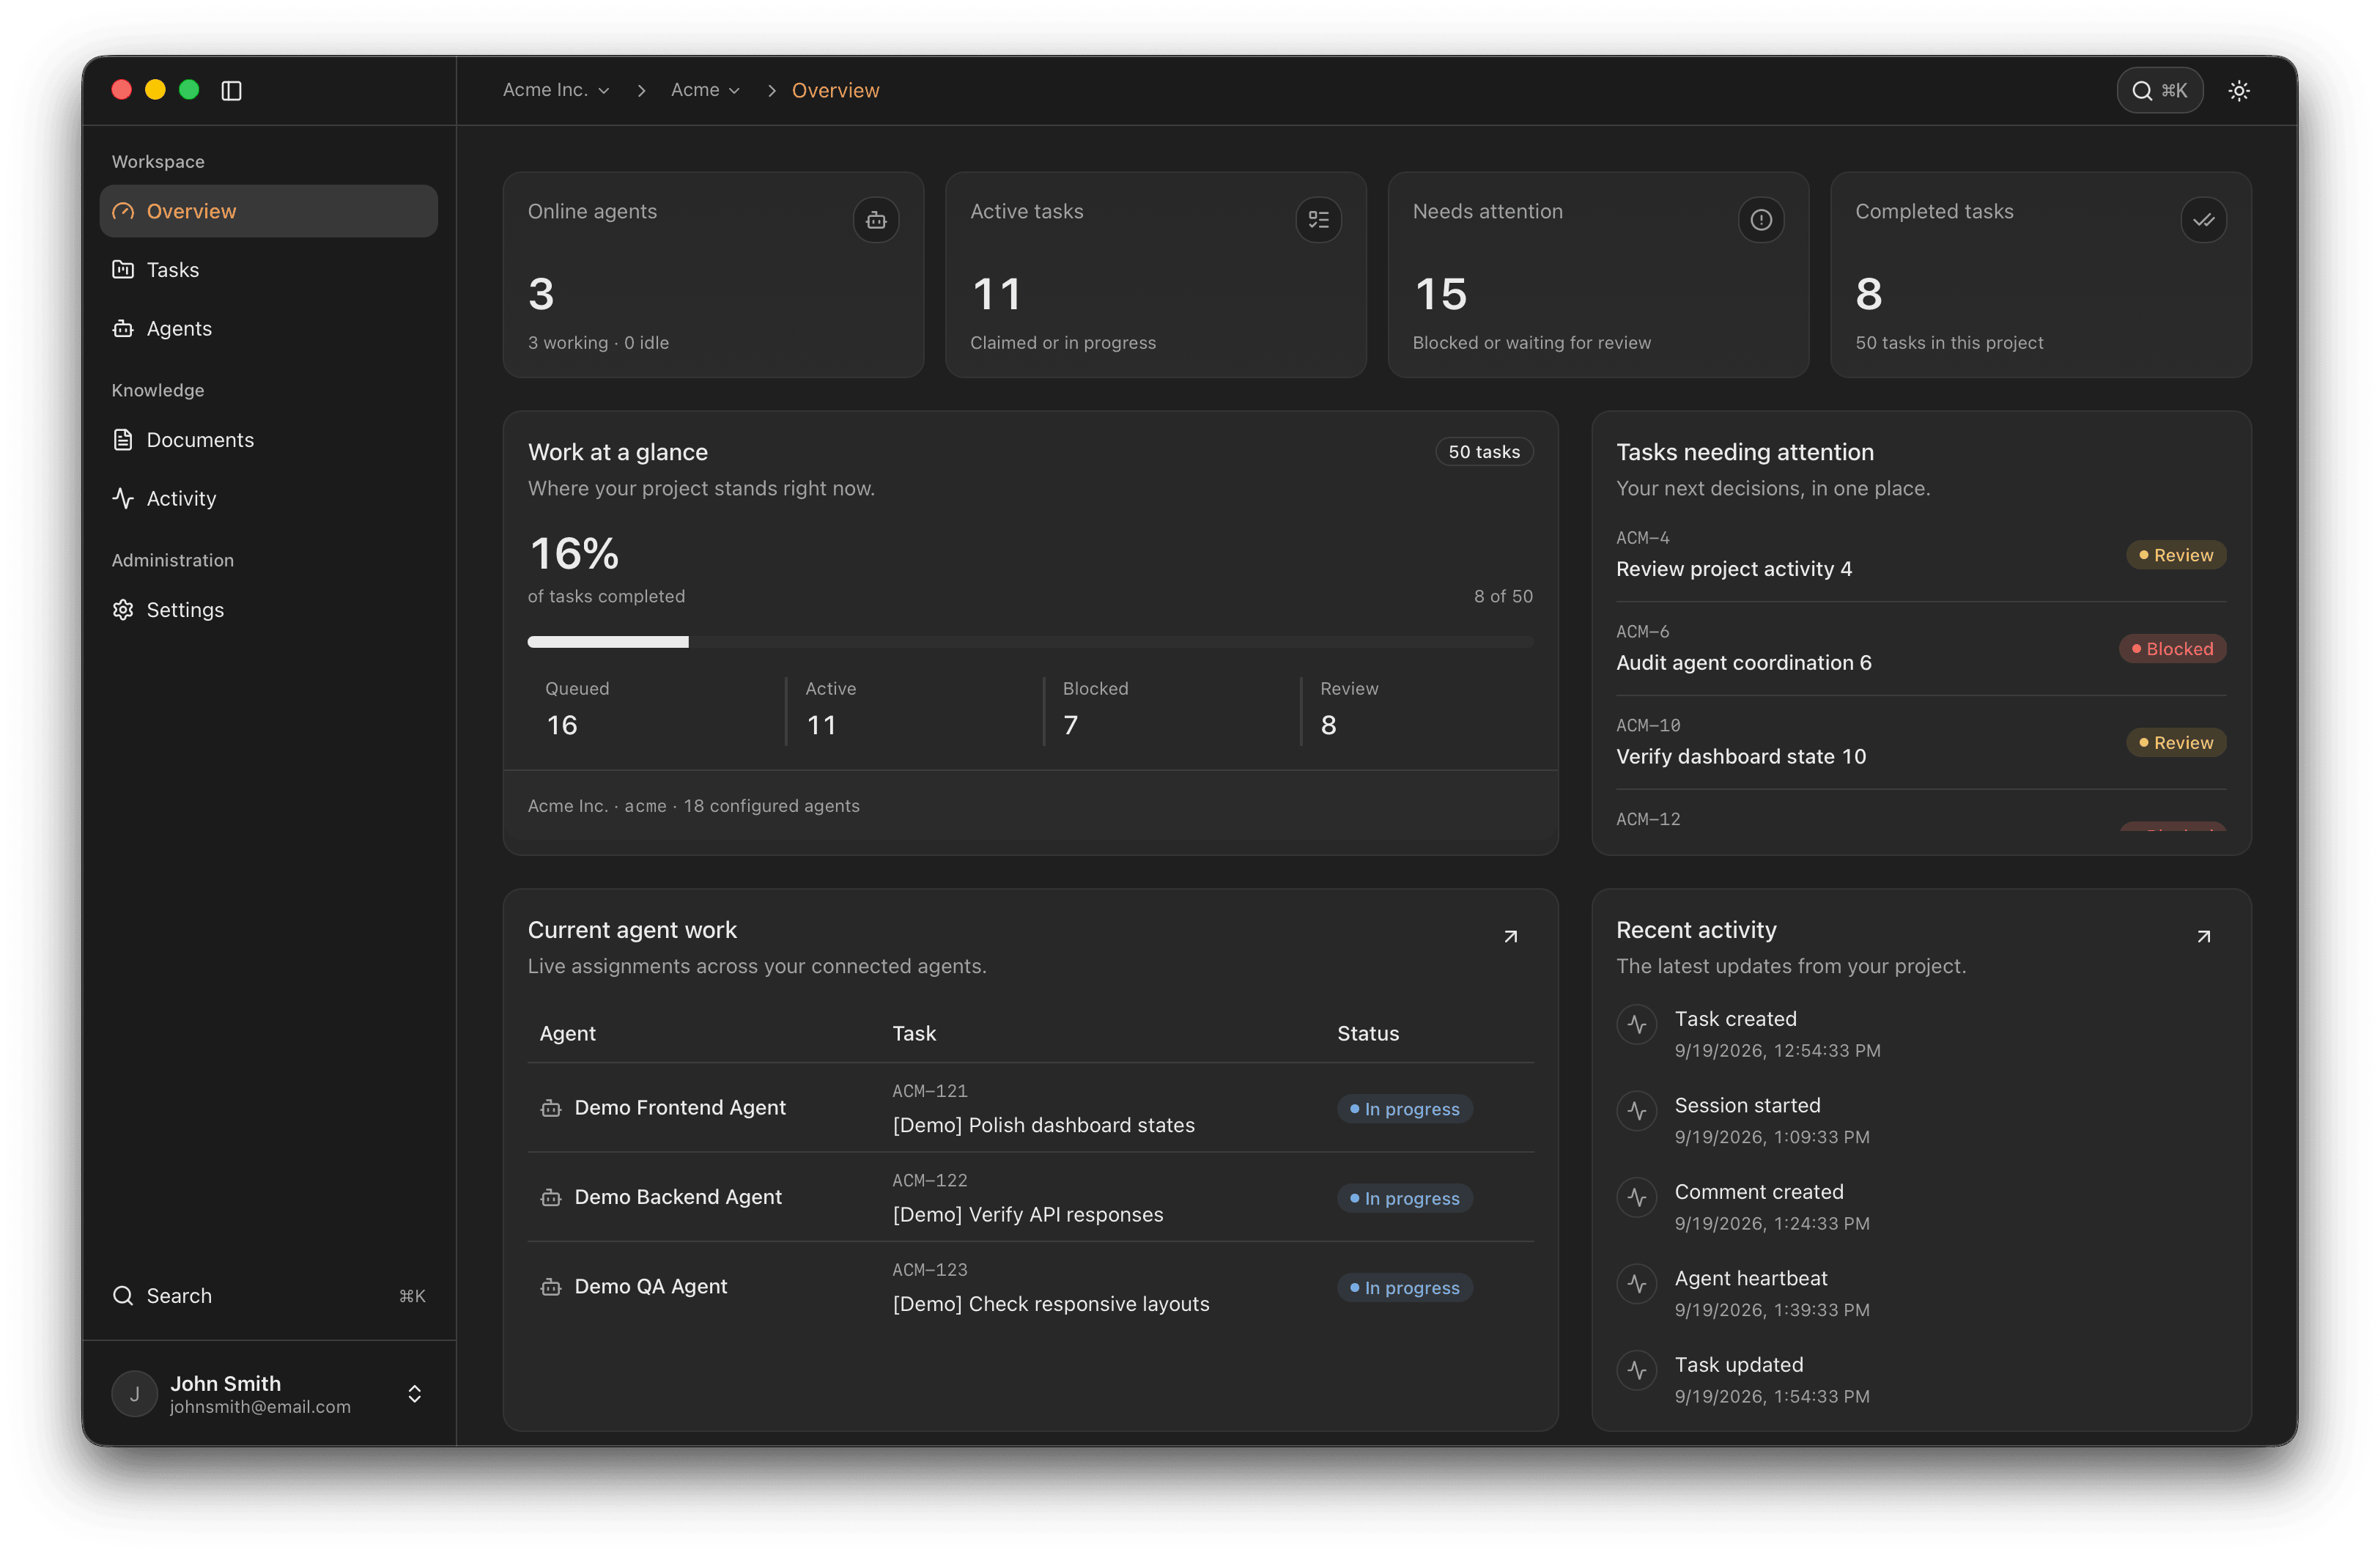Click the sidebar Search field
This screenshot has height=1555, width=2380.
click(x=268, y=1296)
